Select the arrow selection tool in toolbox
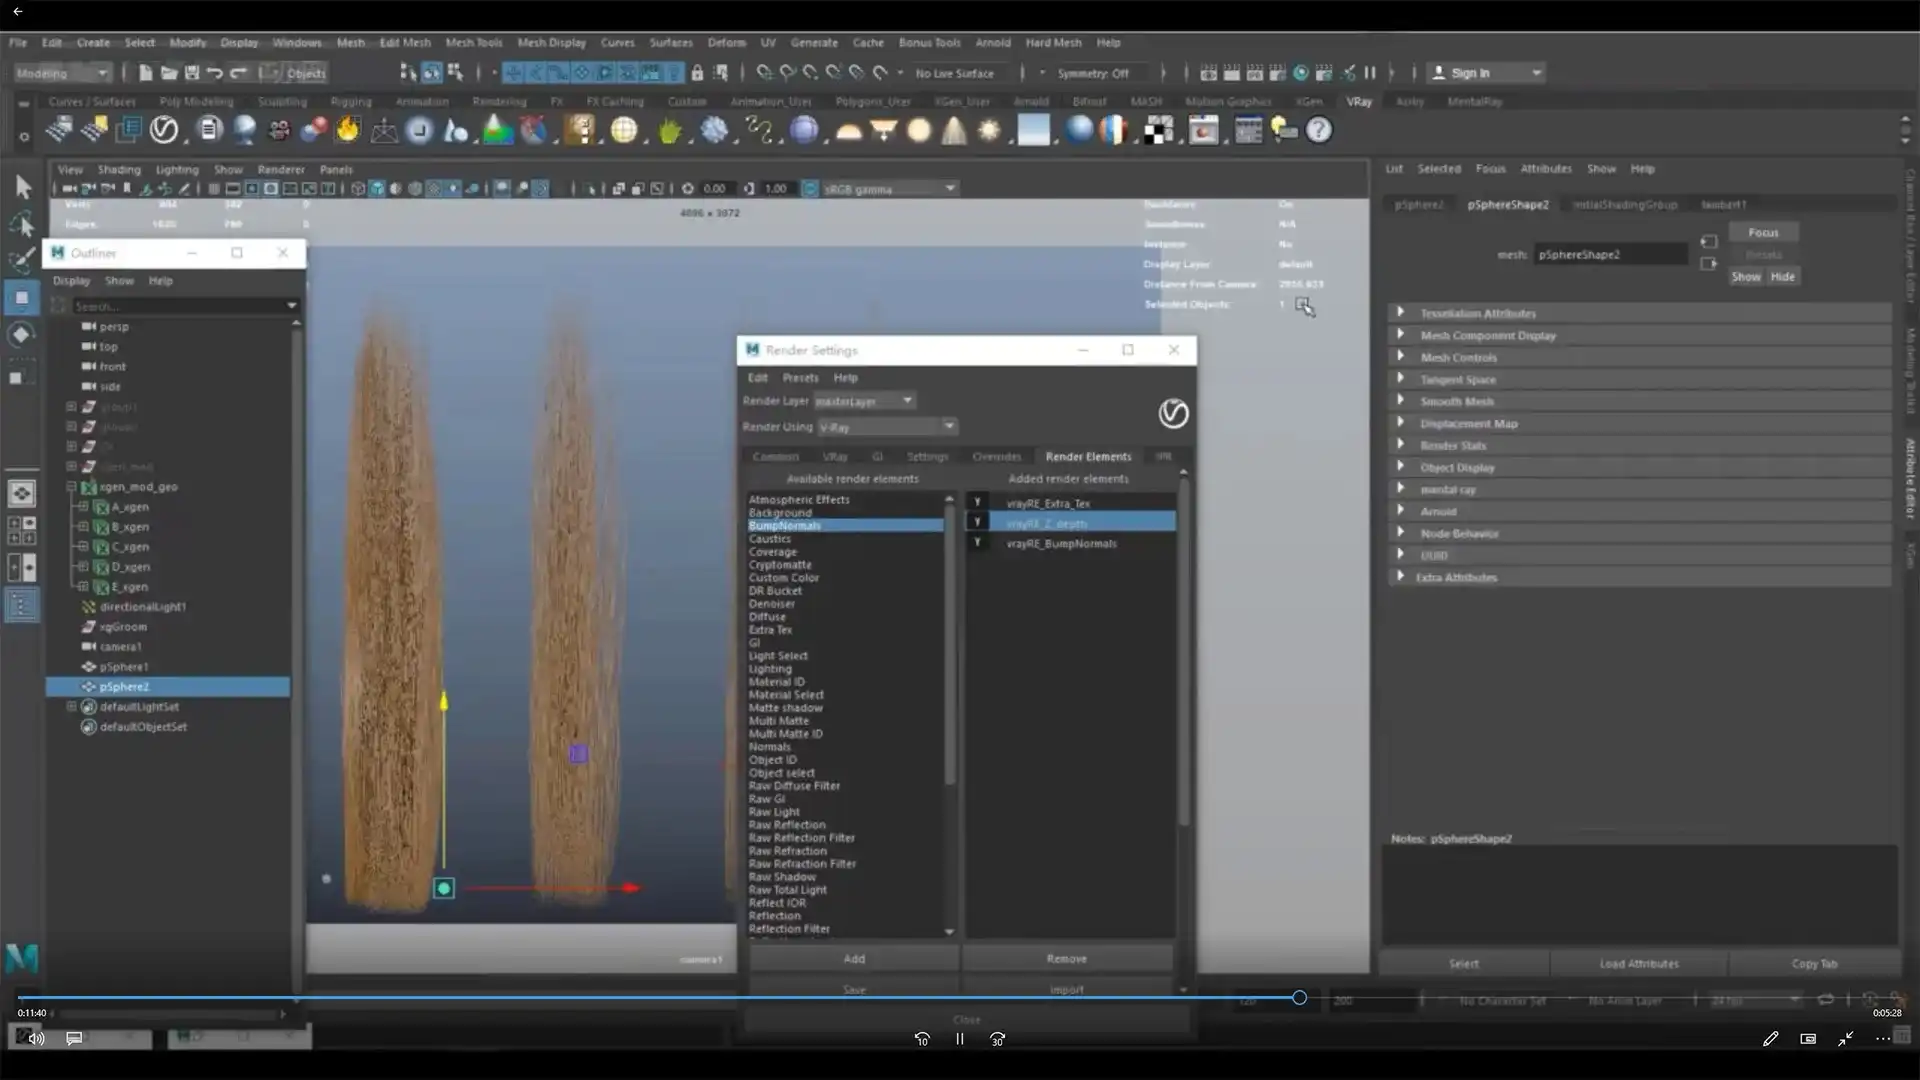1920x1080 pixels. pos(22,187)
